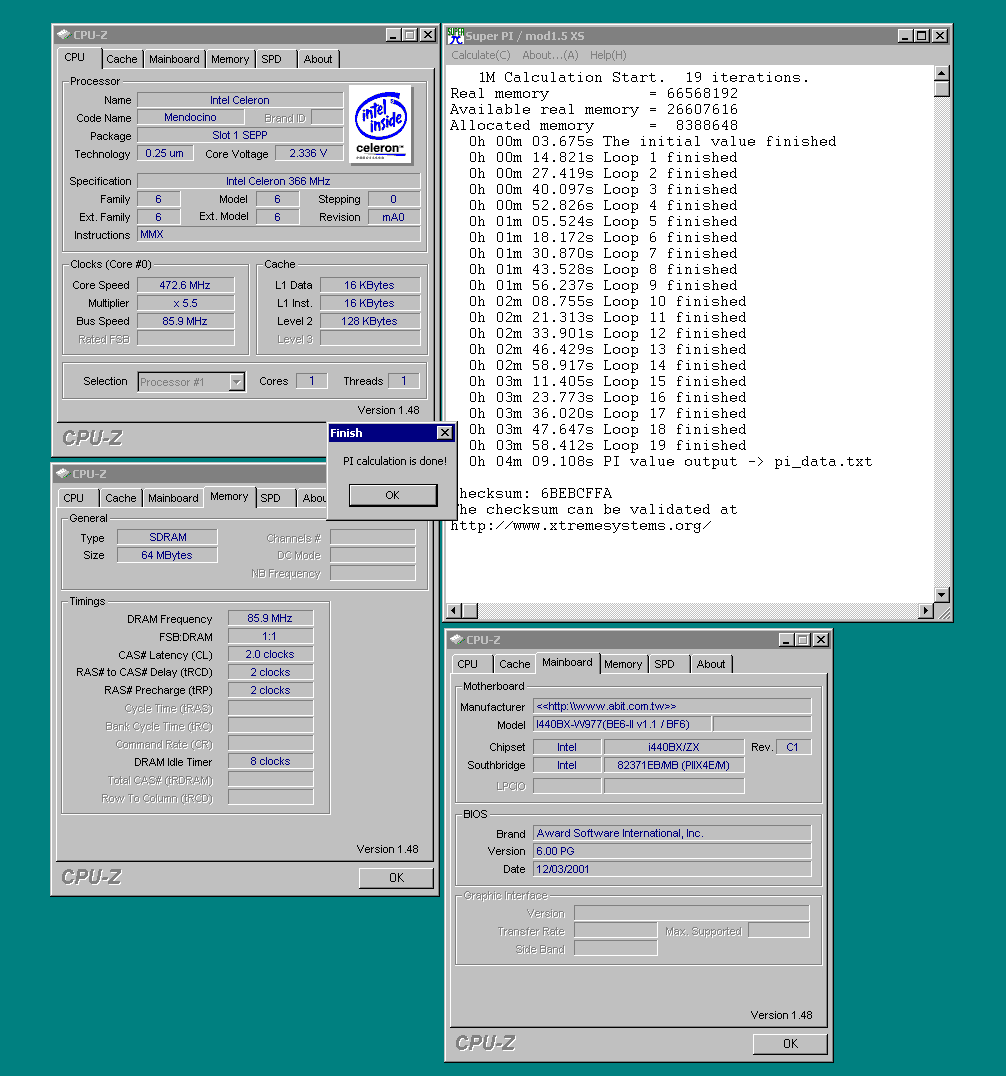Click the icon in the top CPU-Z title bar

click(x=64, y=34)
